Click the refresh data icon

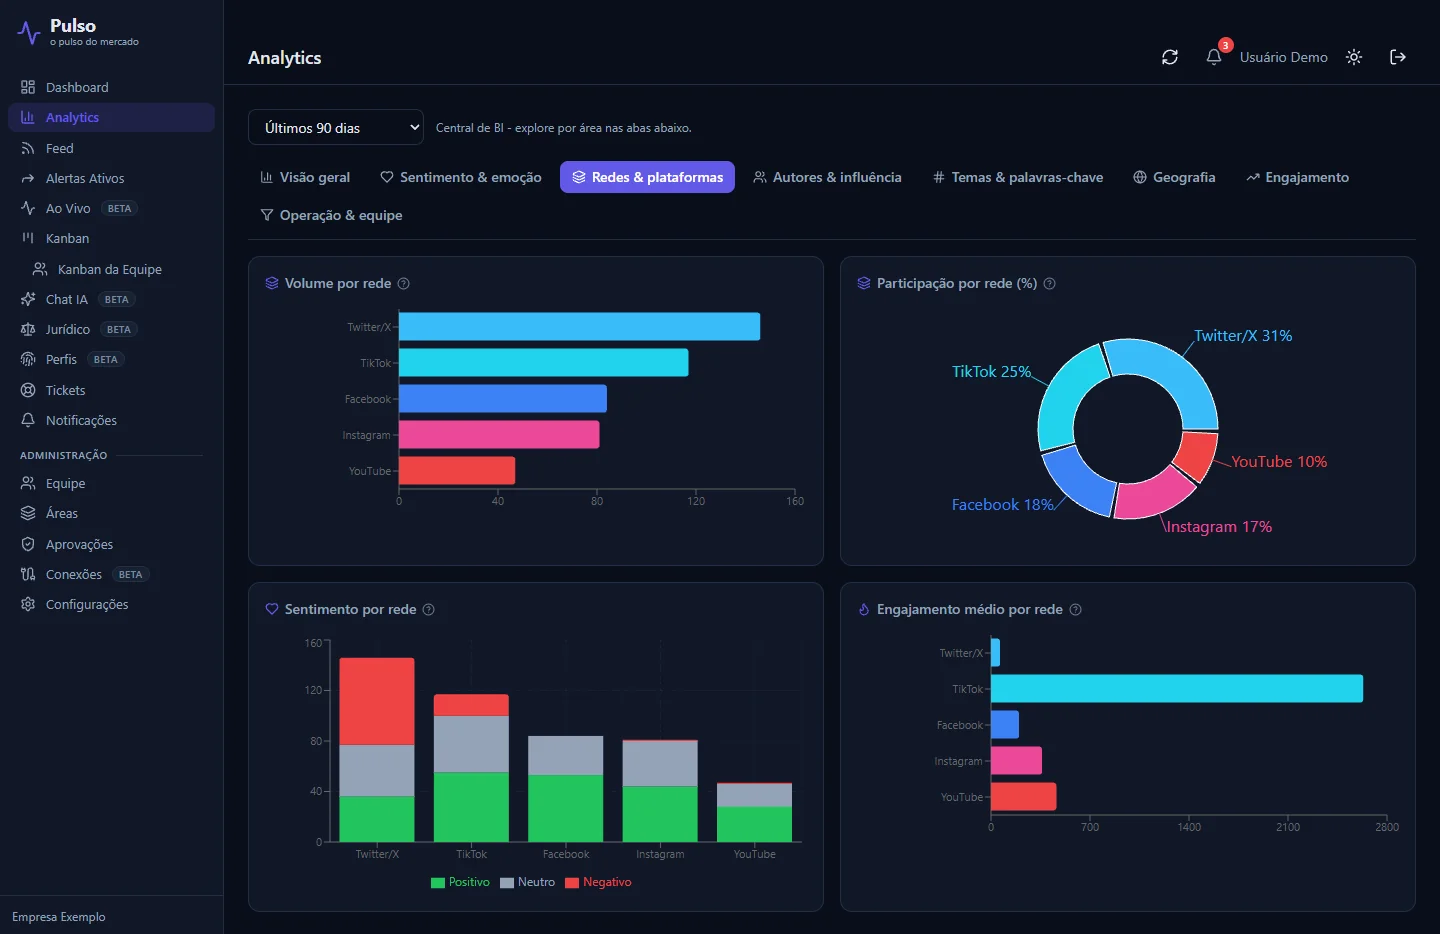[x=1170, y=57]
